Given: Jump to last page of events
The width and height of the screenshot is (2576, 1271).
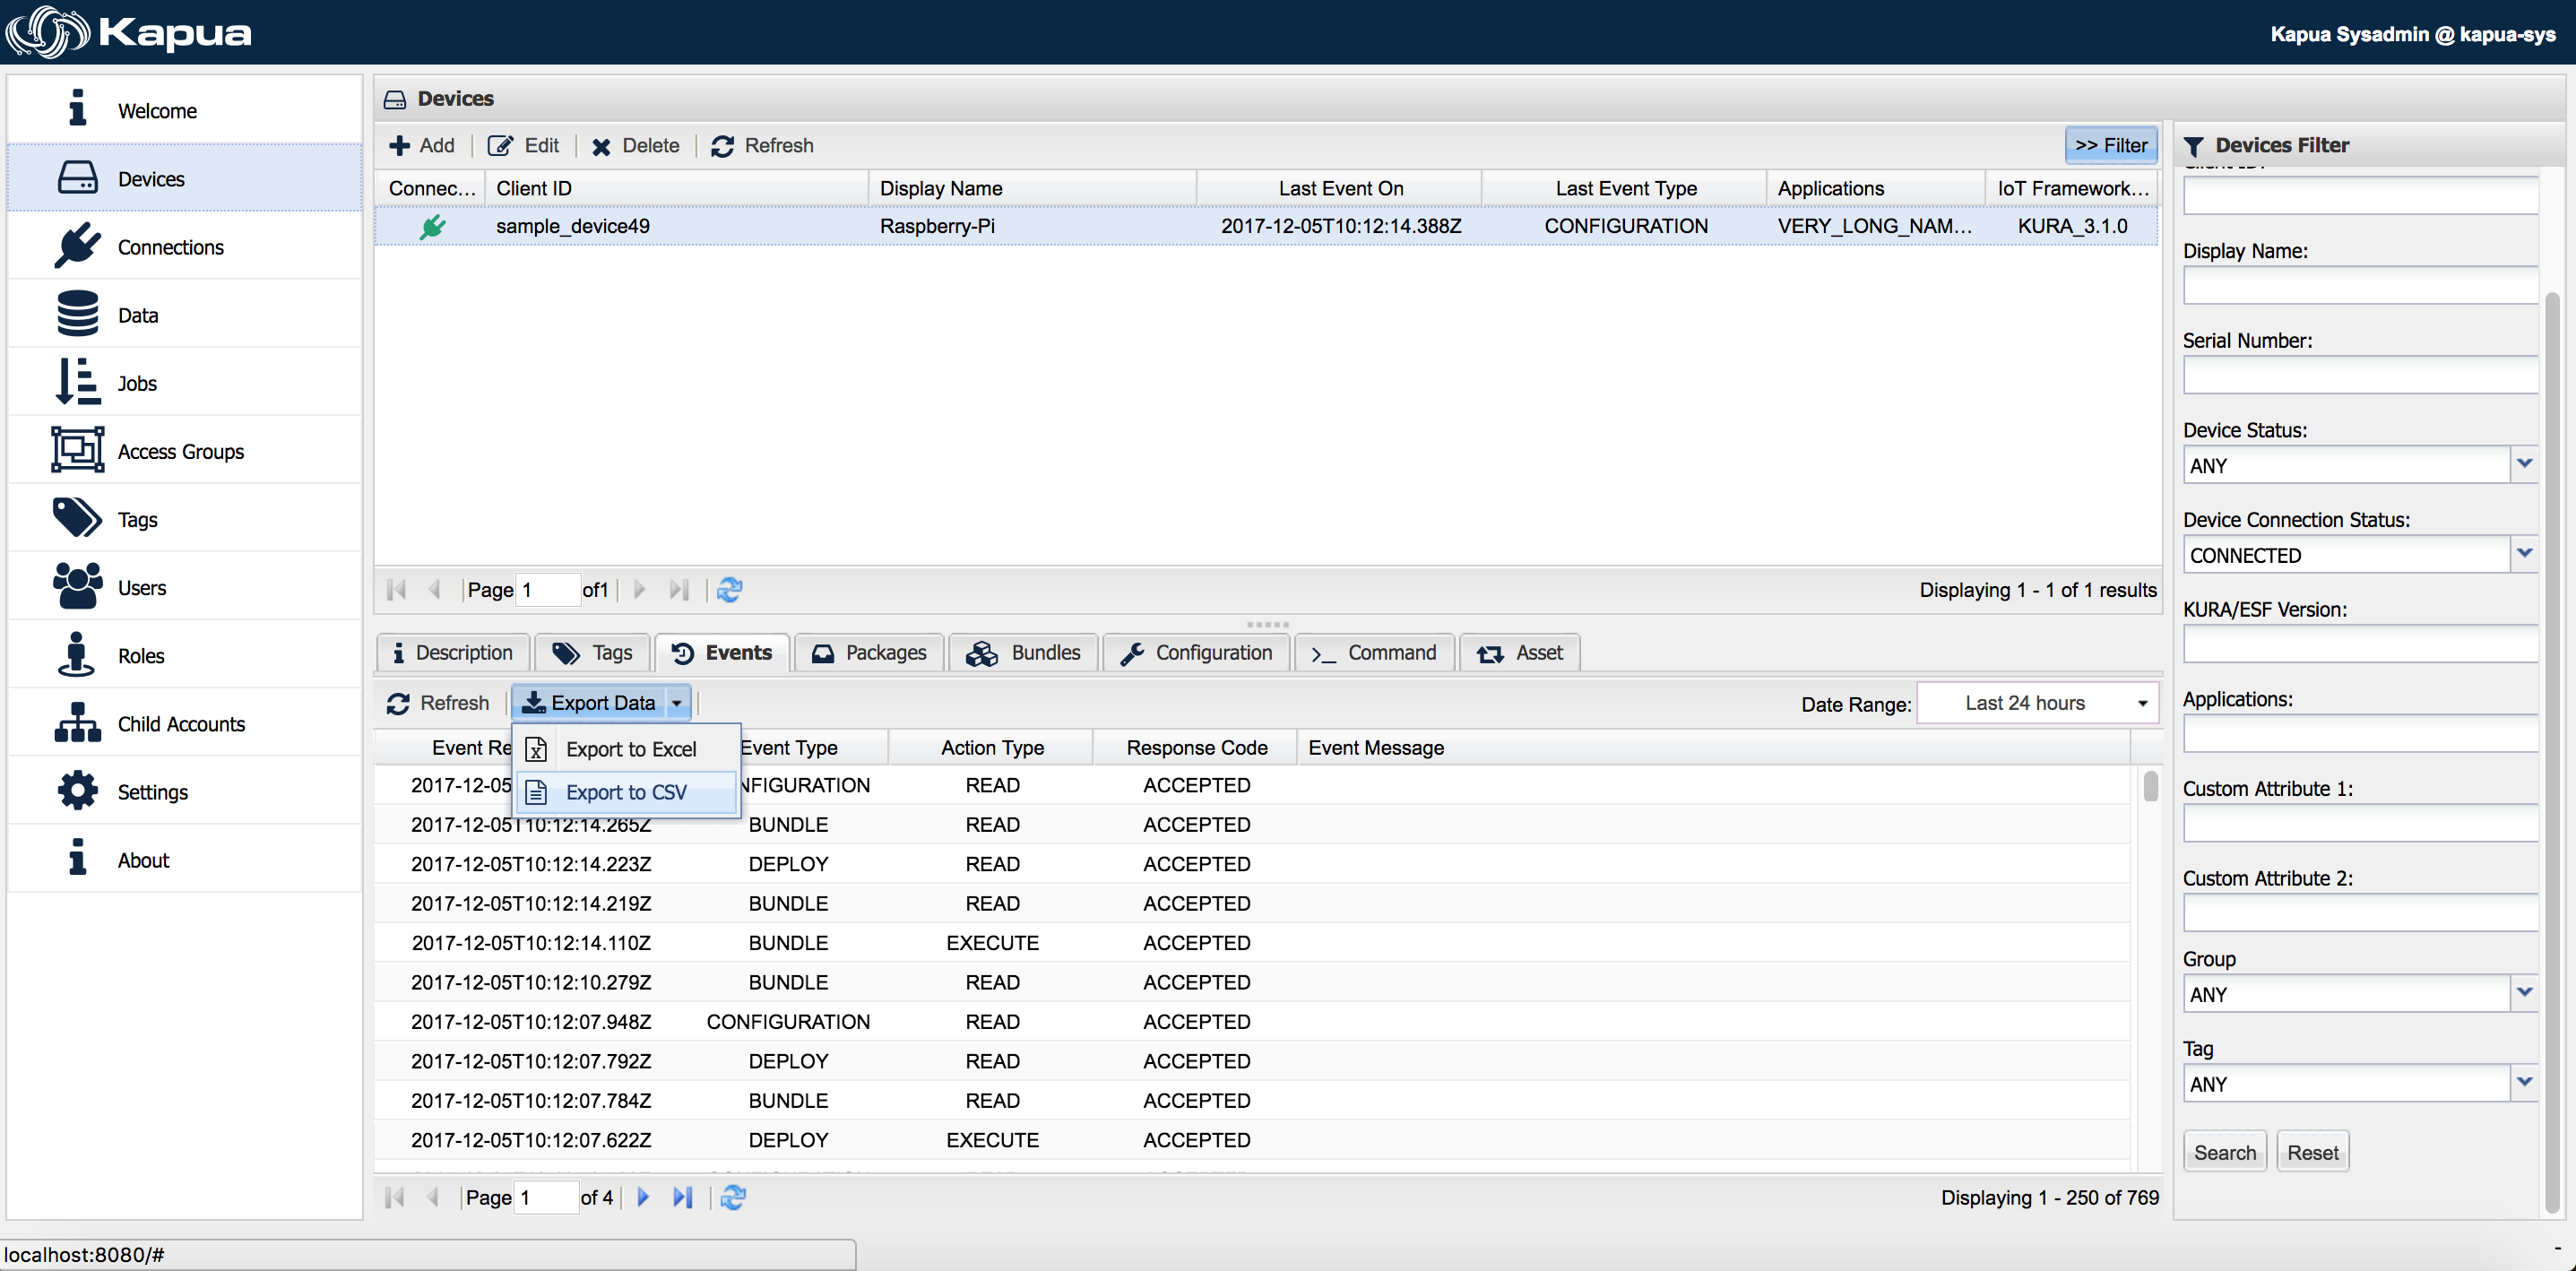Looking at the screenshot, I should click(682, 1197).
